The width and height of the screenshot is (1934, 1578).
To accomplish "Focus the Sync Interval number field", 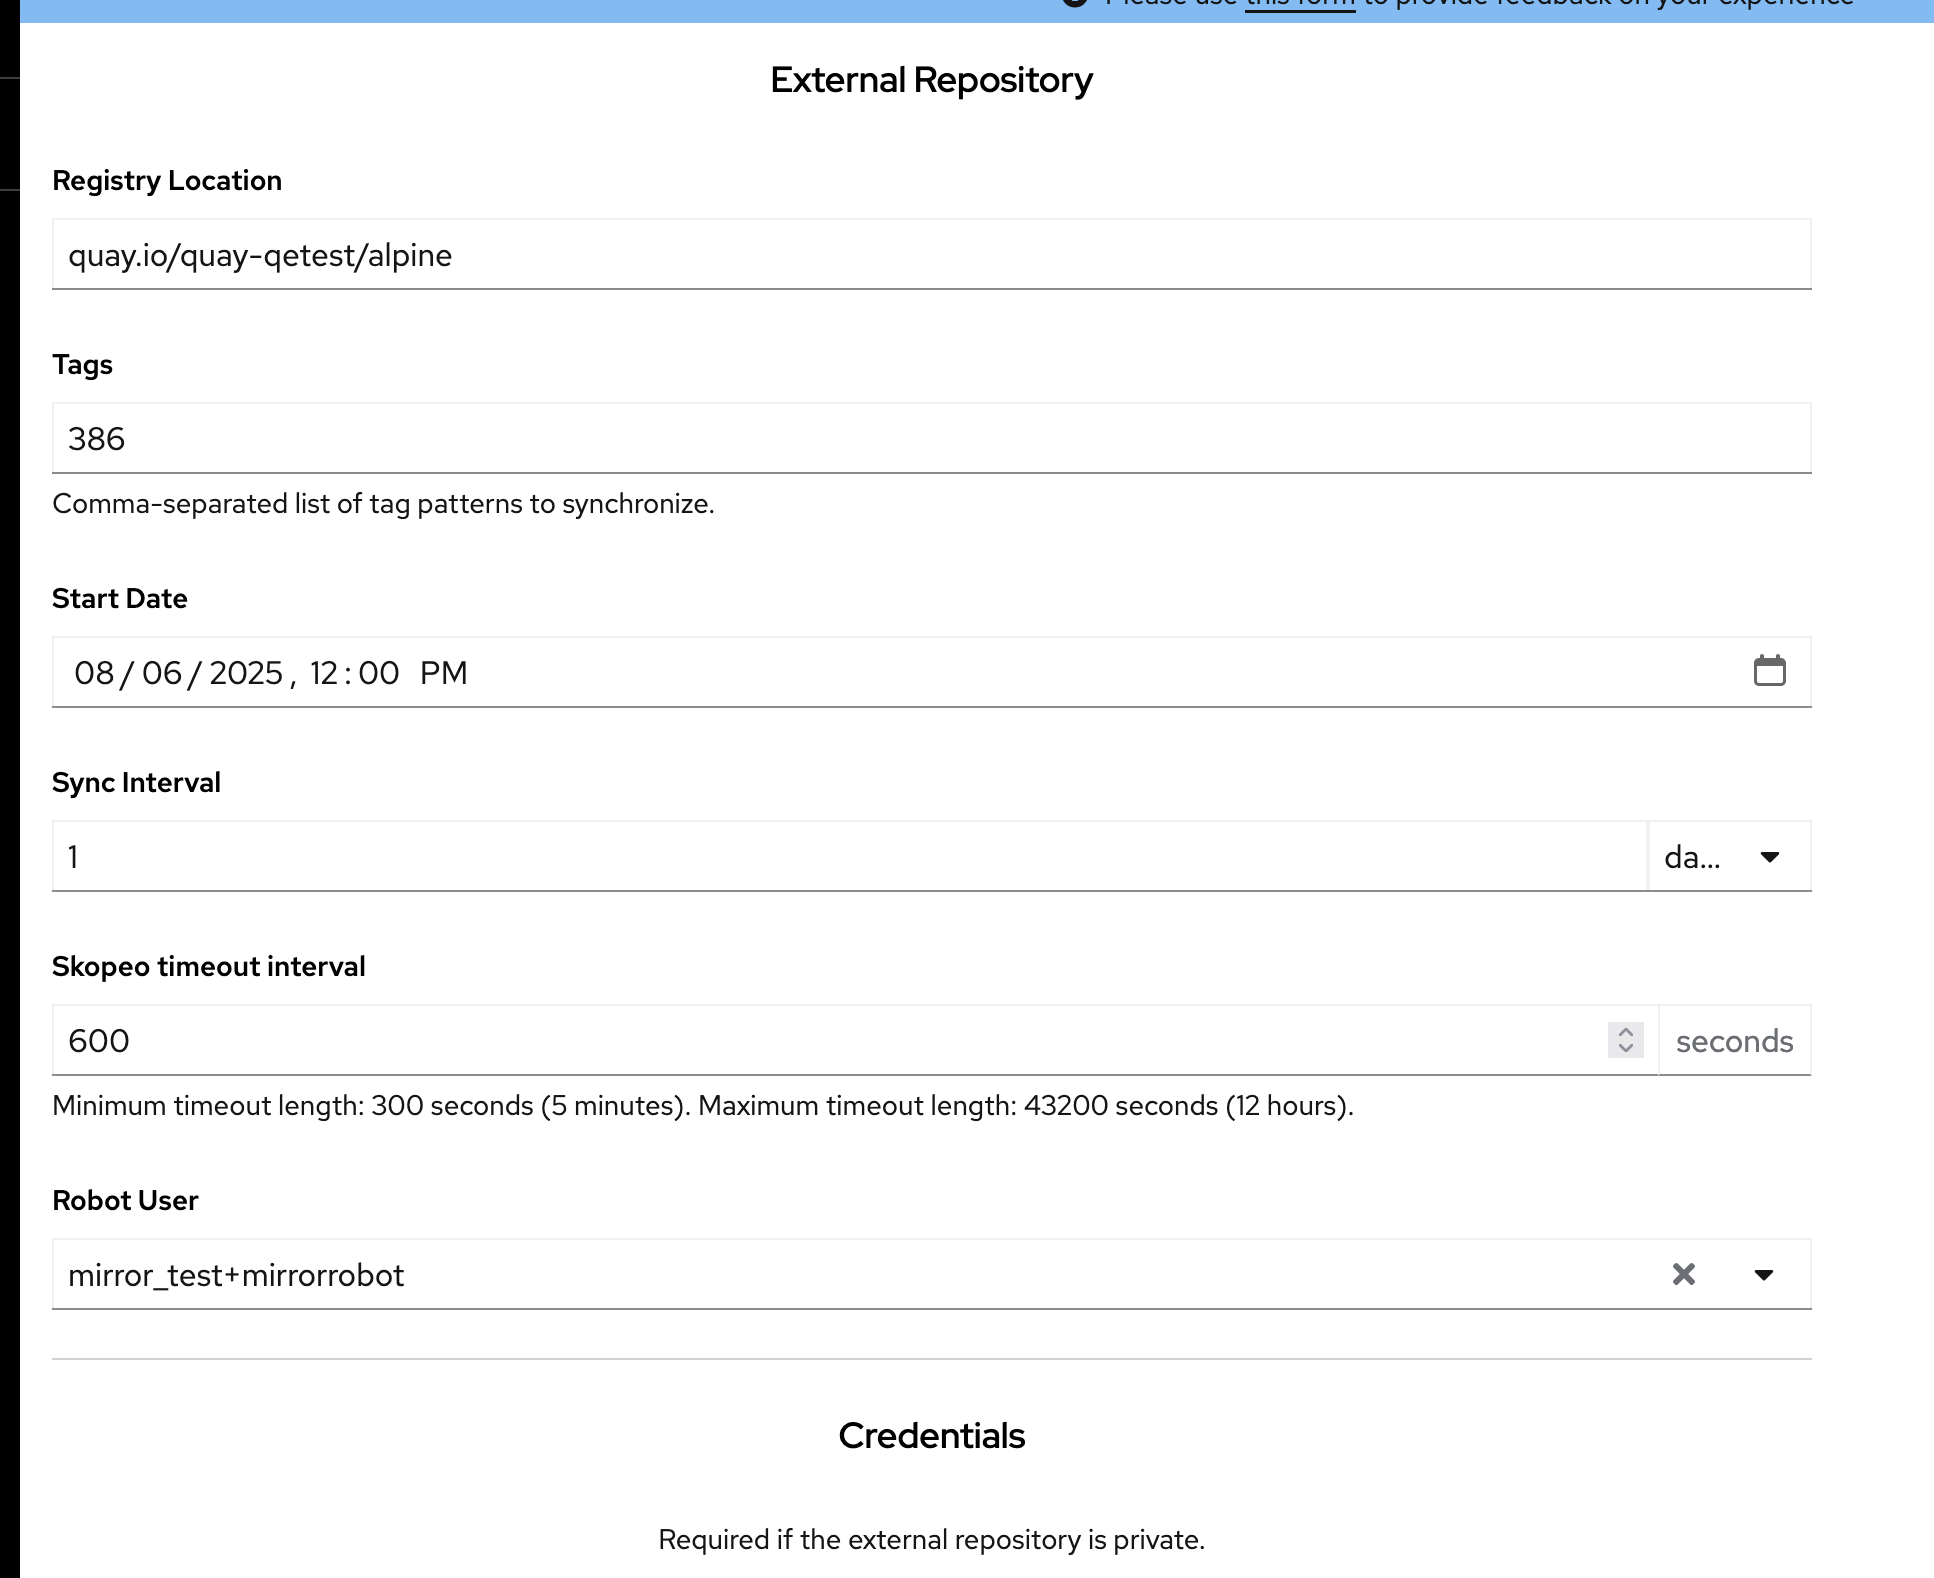I will click(848, 857).
